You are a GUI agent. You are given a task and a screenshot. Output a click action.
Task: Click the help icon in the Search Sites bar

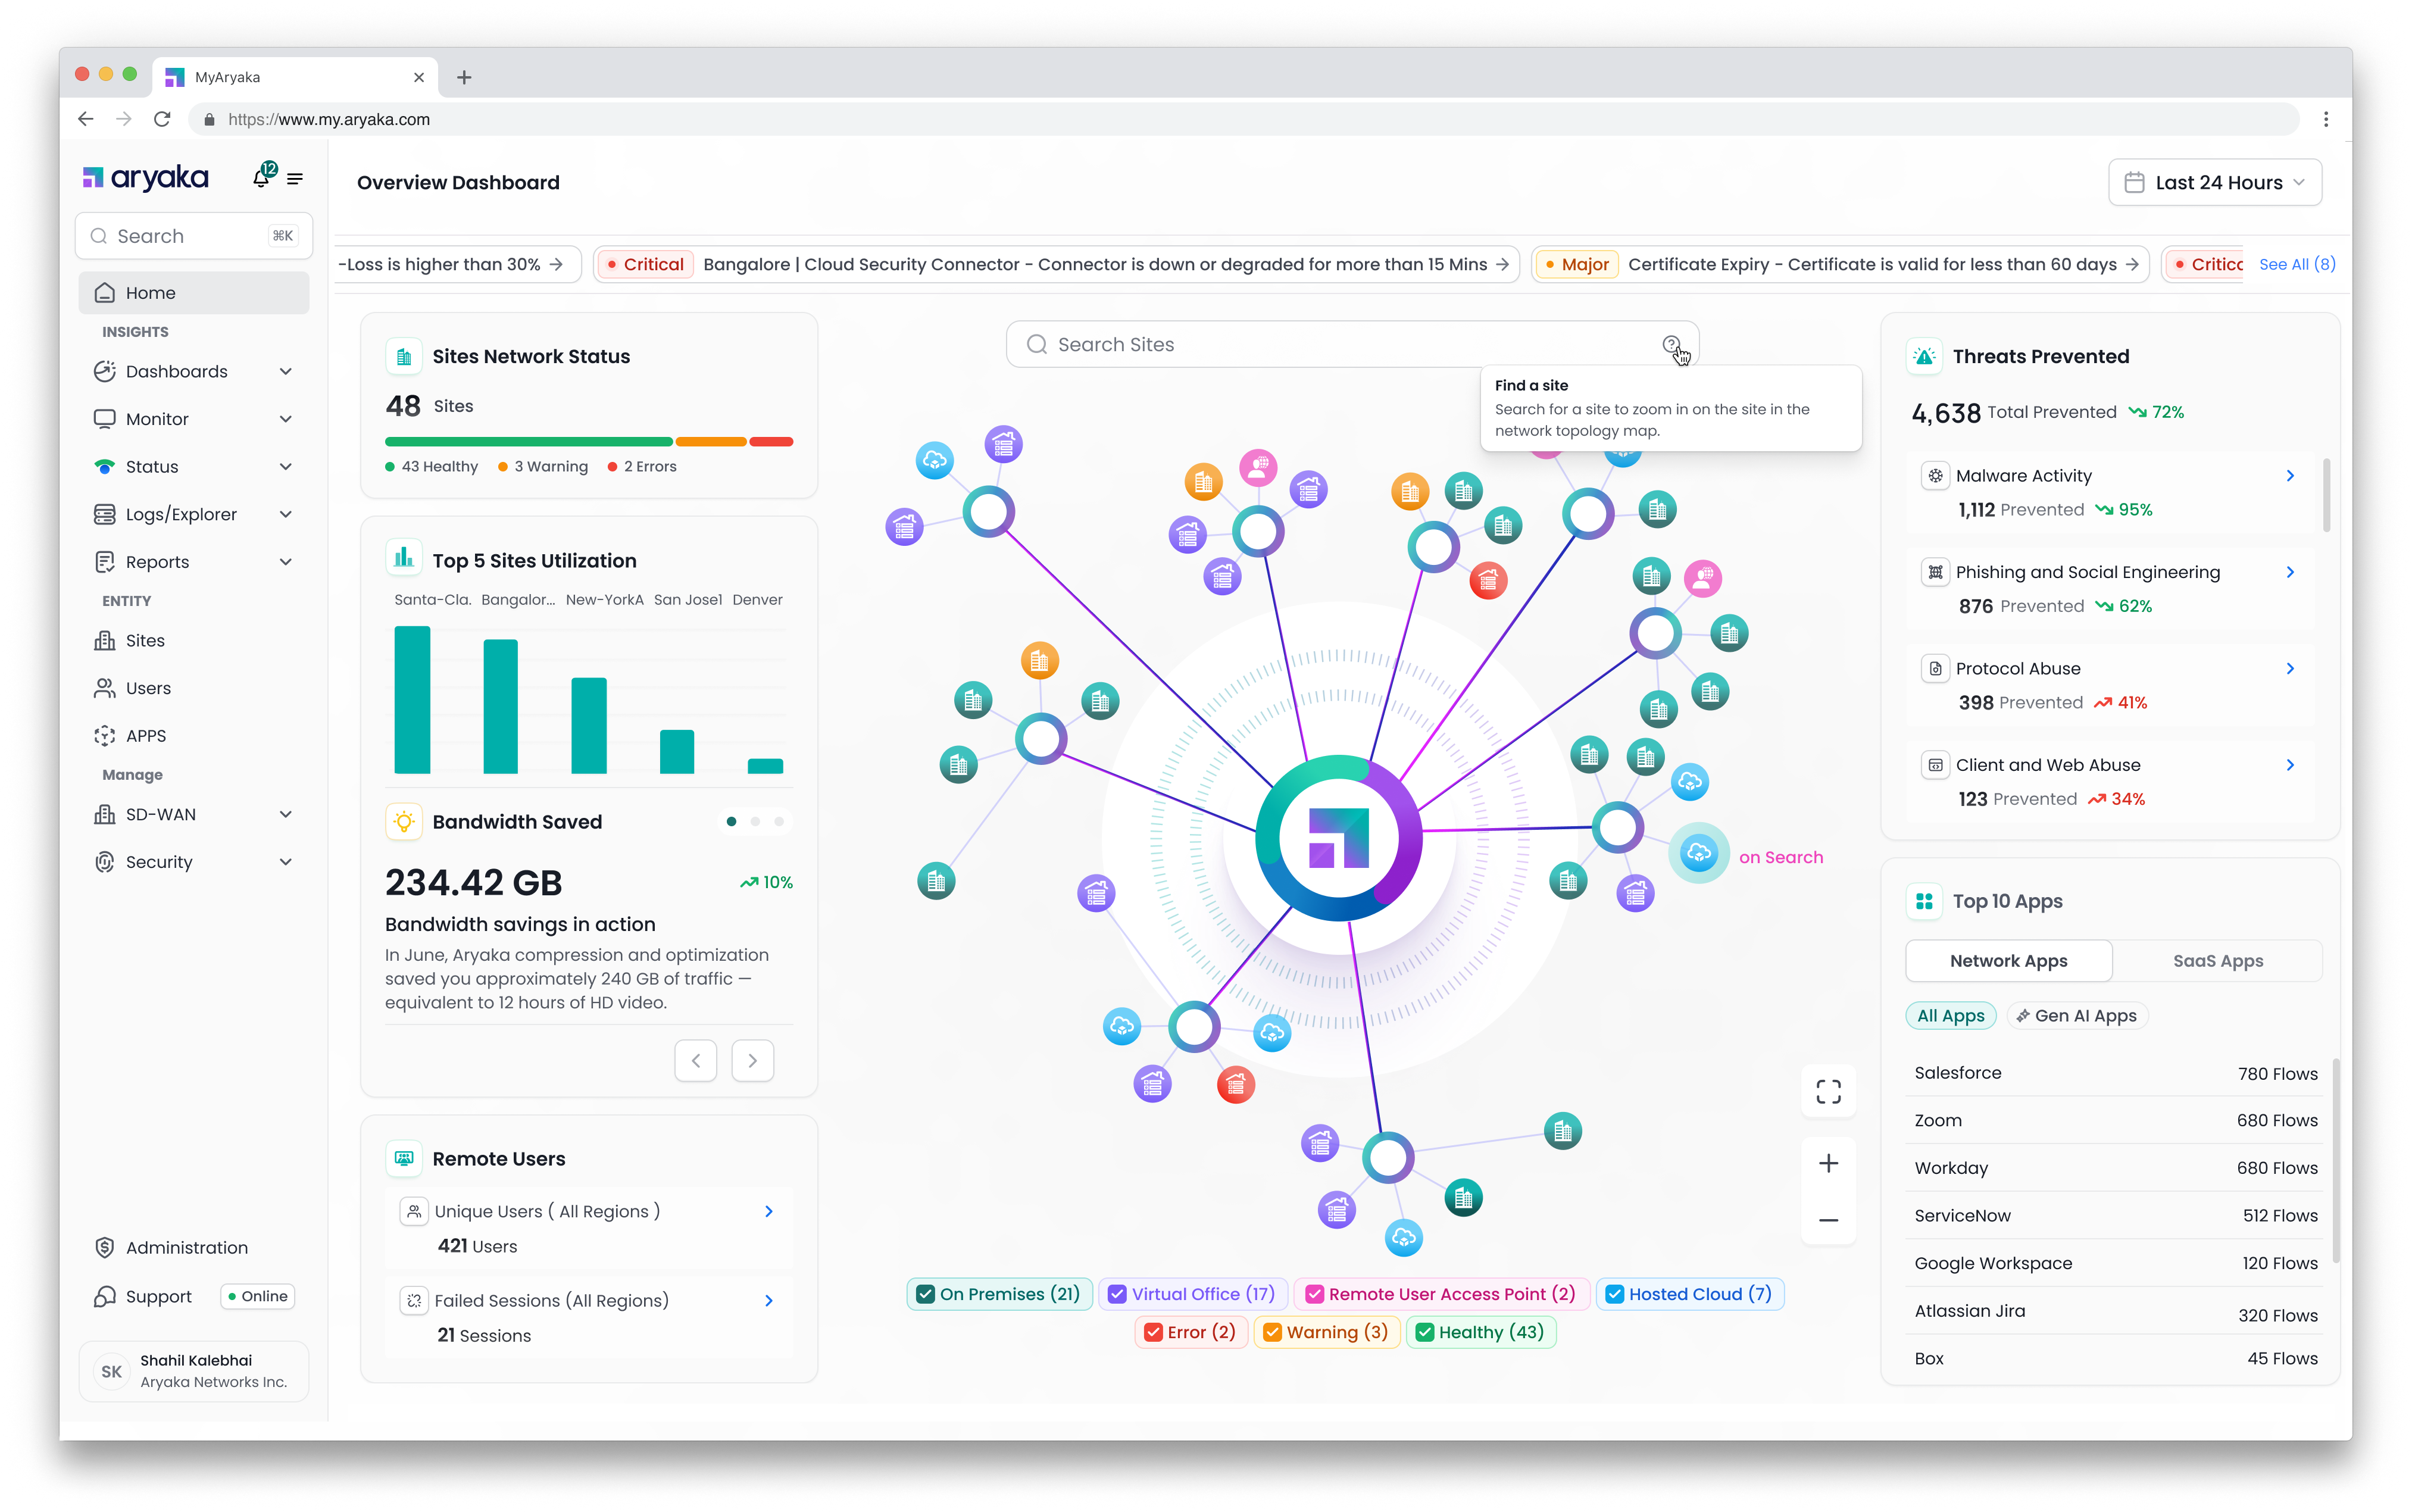(1671, 344)
